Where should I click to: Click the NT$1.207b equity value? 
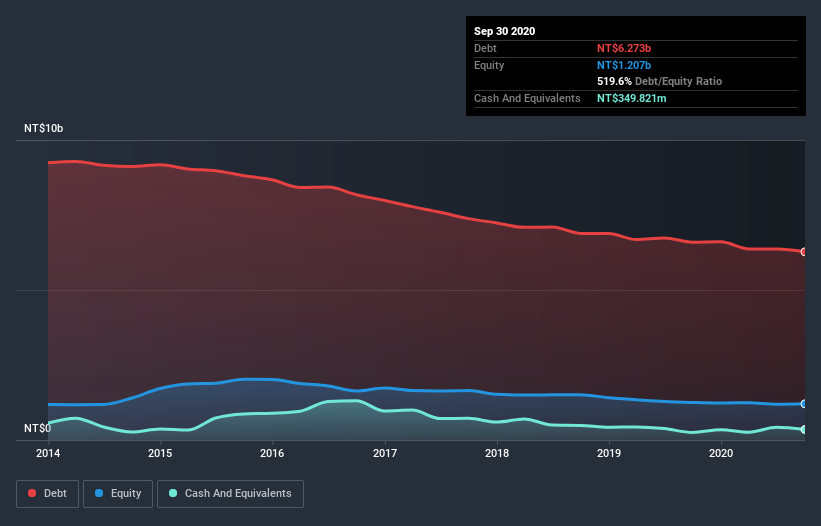click(624, 65)
